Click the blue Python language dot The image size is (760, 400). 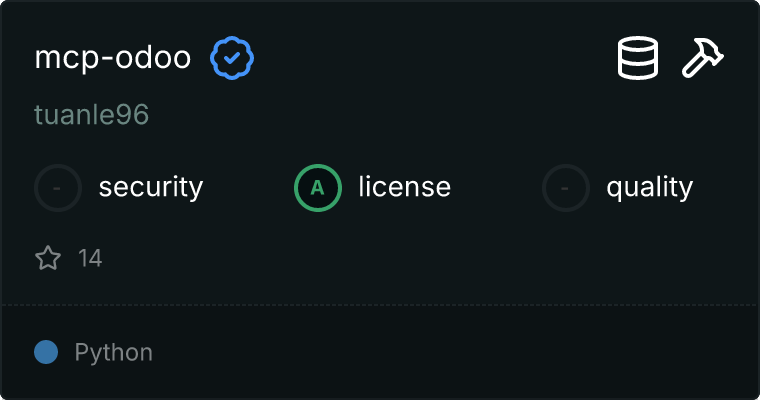click(x=46, y=352)
